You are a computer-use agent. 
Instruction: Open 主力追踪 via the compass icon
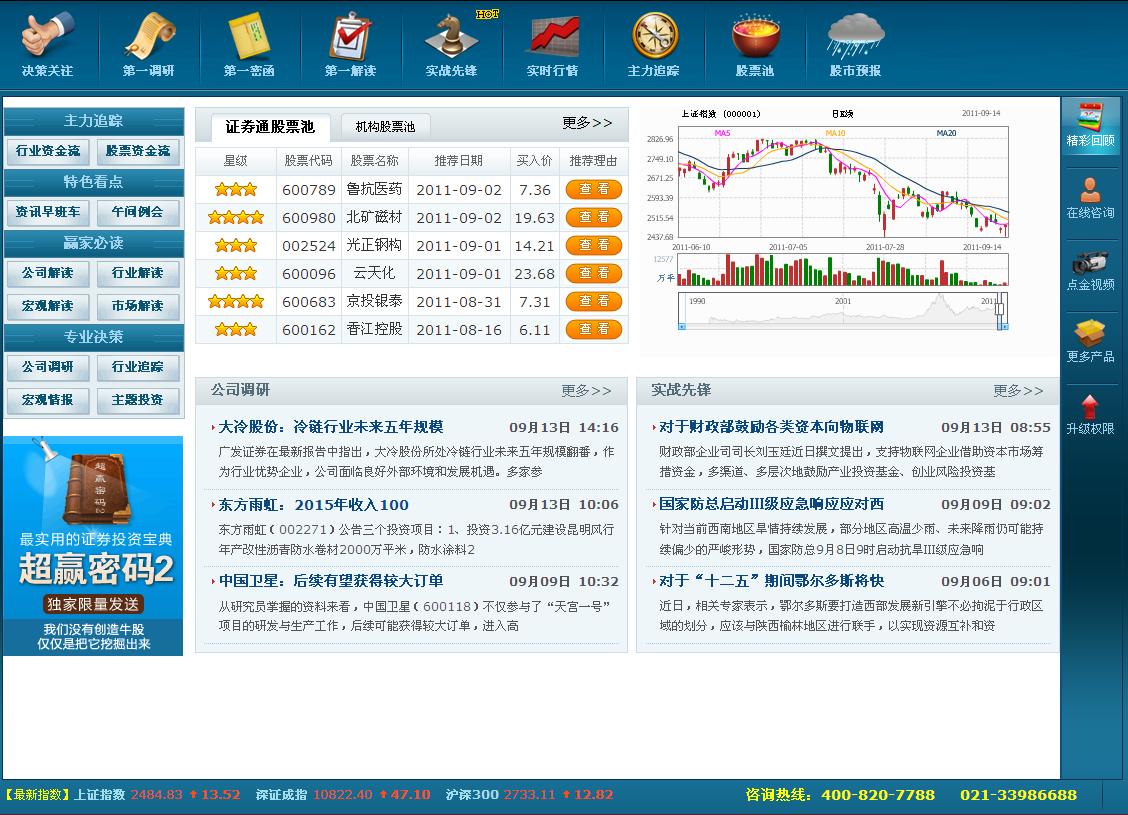[655, 42]
